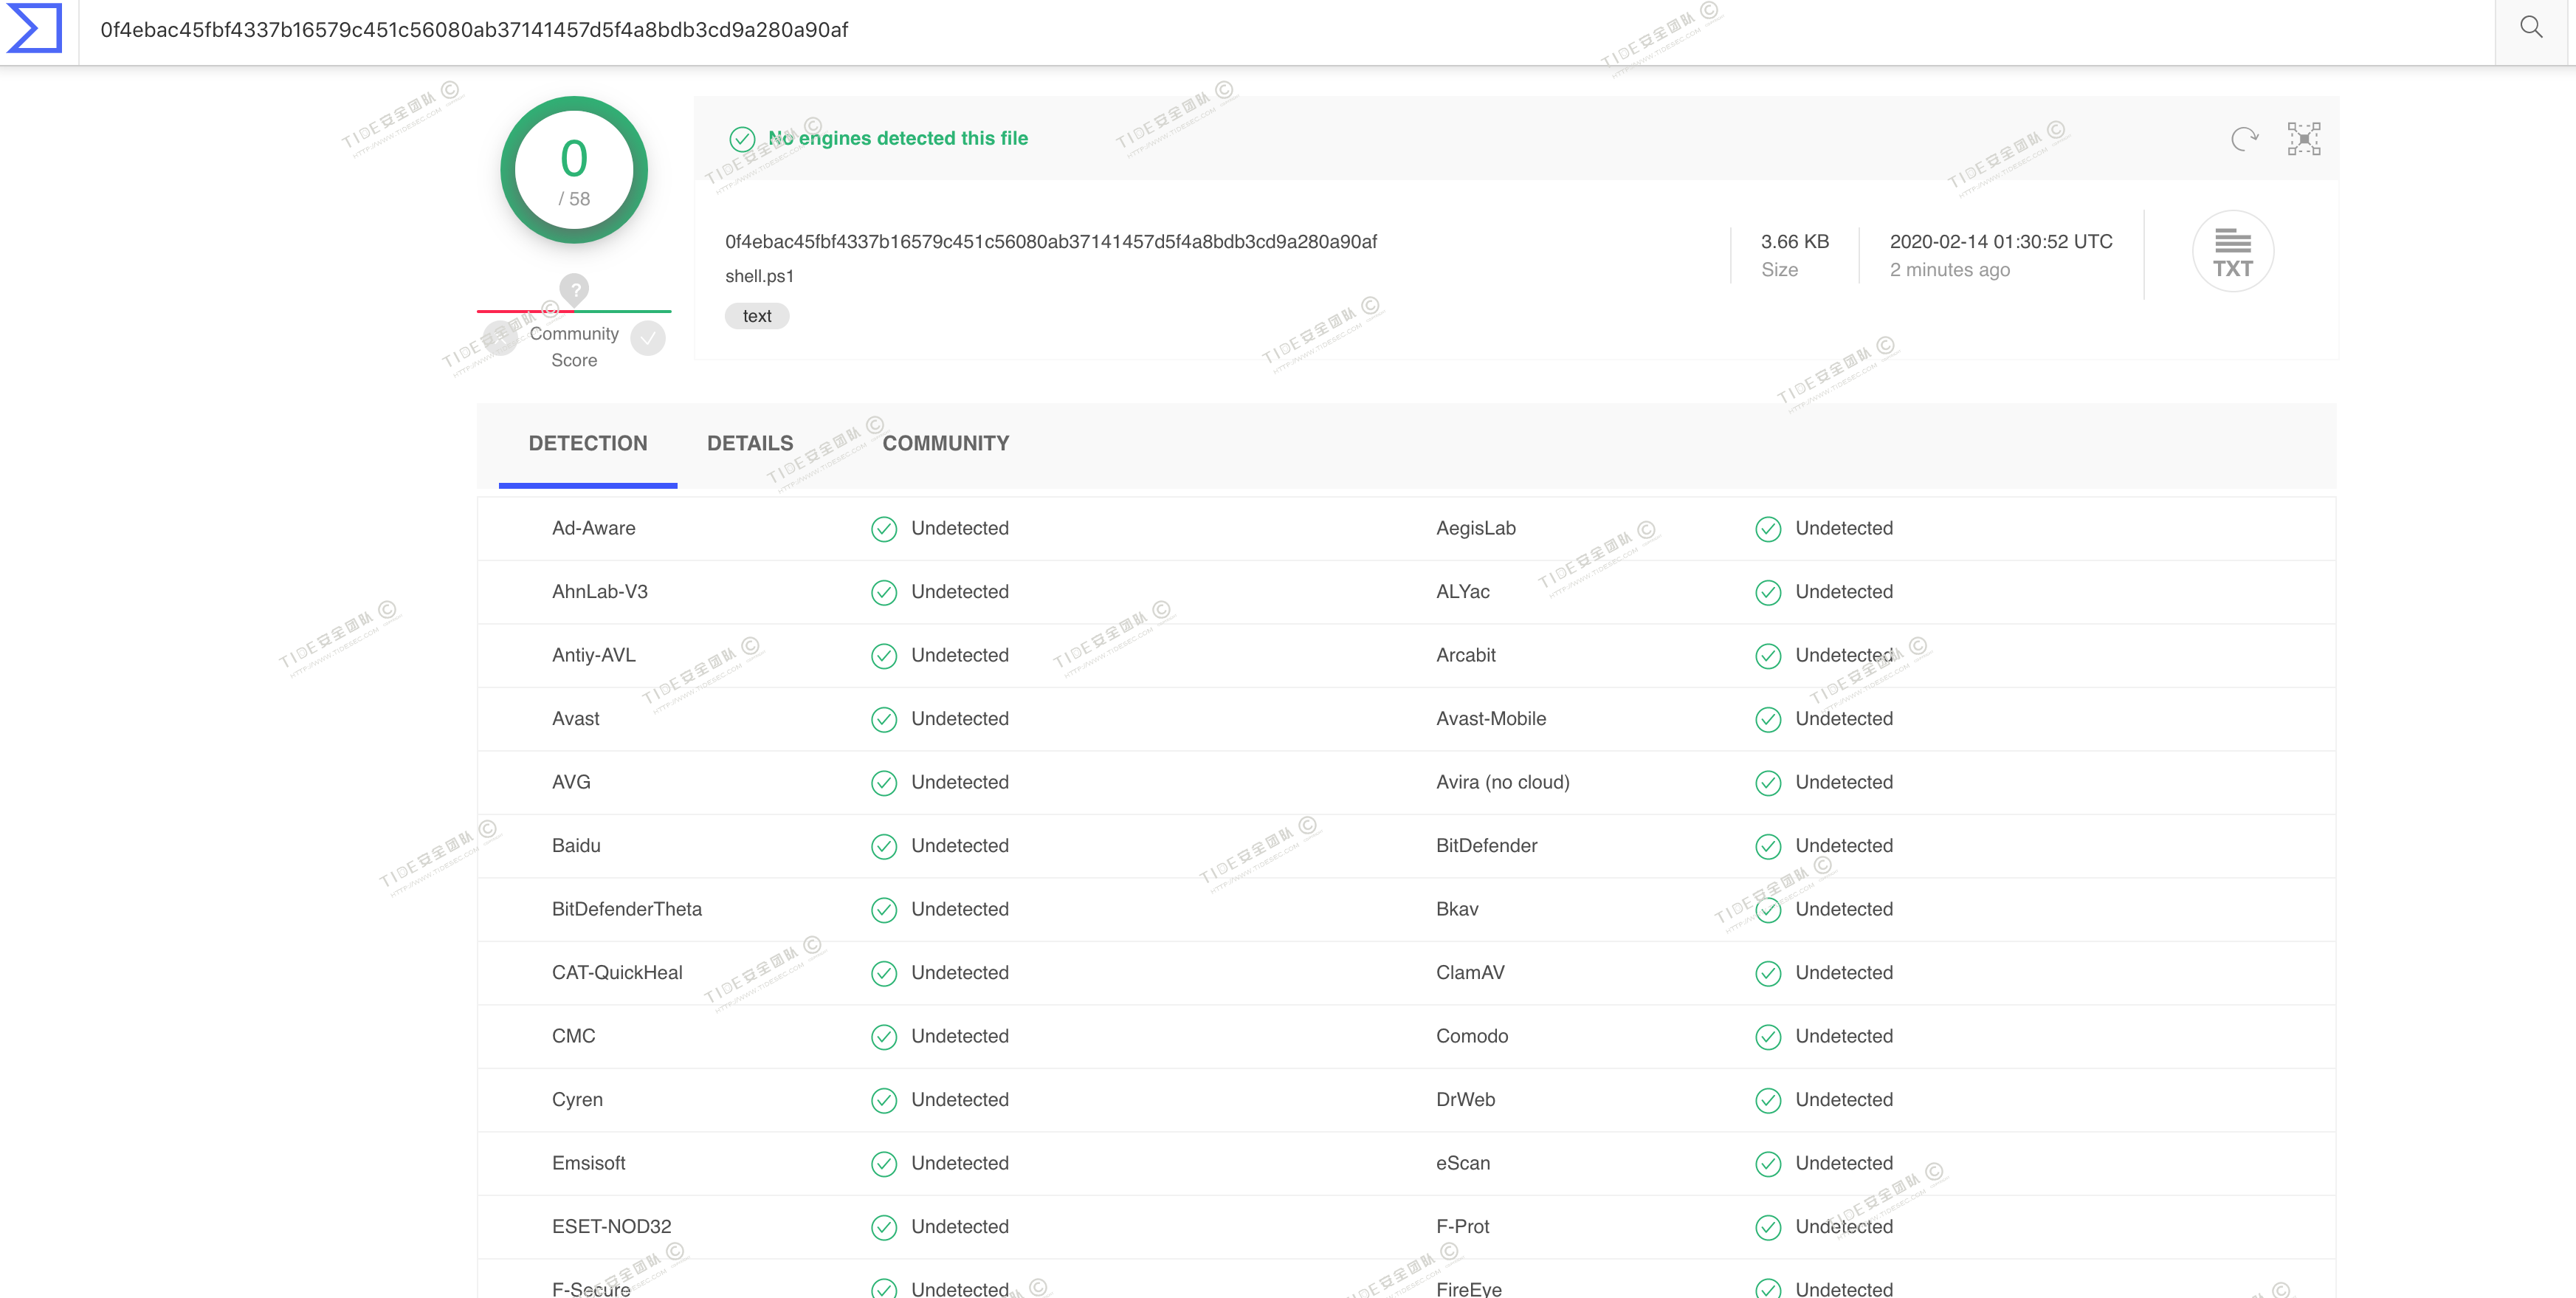Click the file hash text in summary
2576x1298 pixels.
1050,241
